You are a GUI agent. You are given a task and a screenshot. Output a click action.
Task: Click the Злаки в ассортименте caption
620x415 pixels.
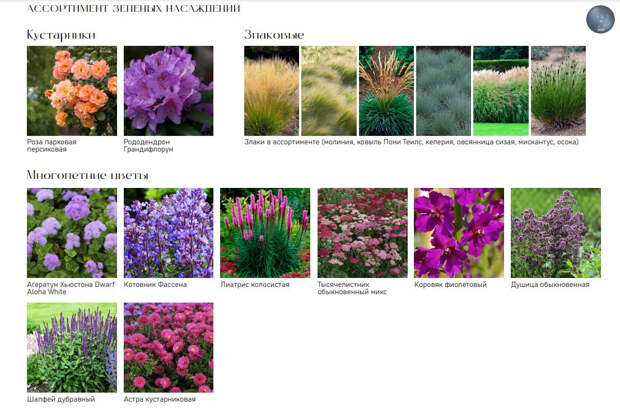pyautogui.click(x=411, y=142)
